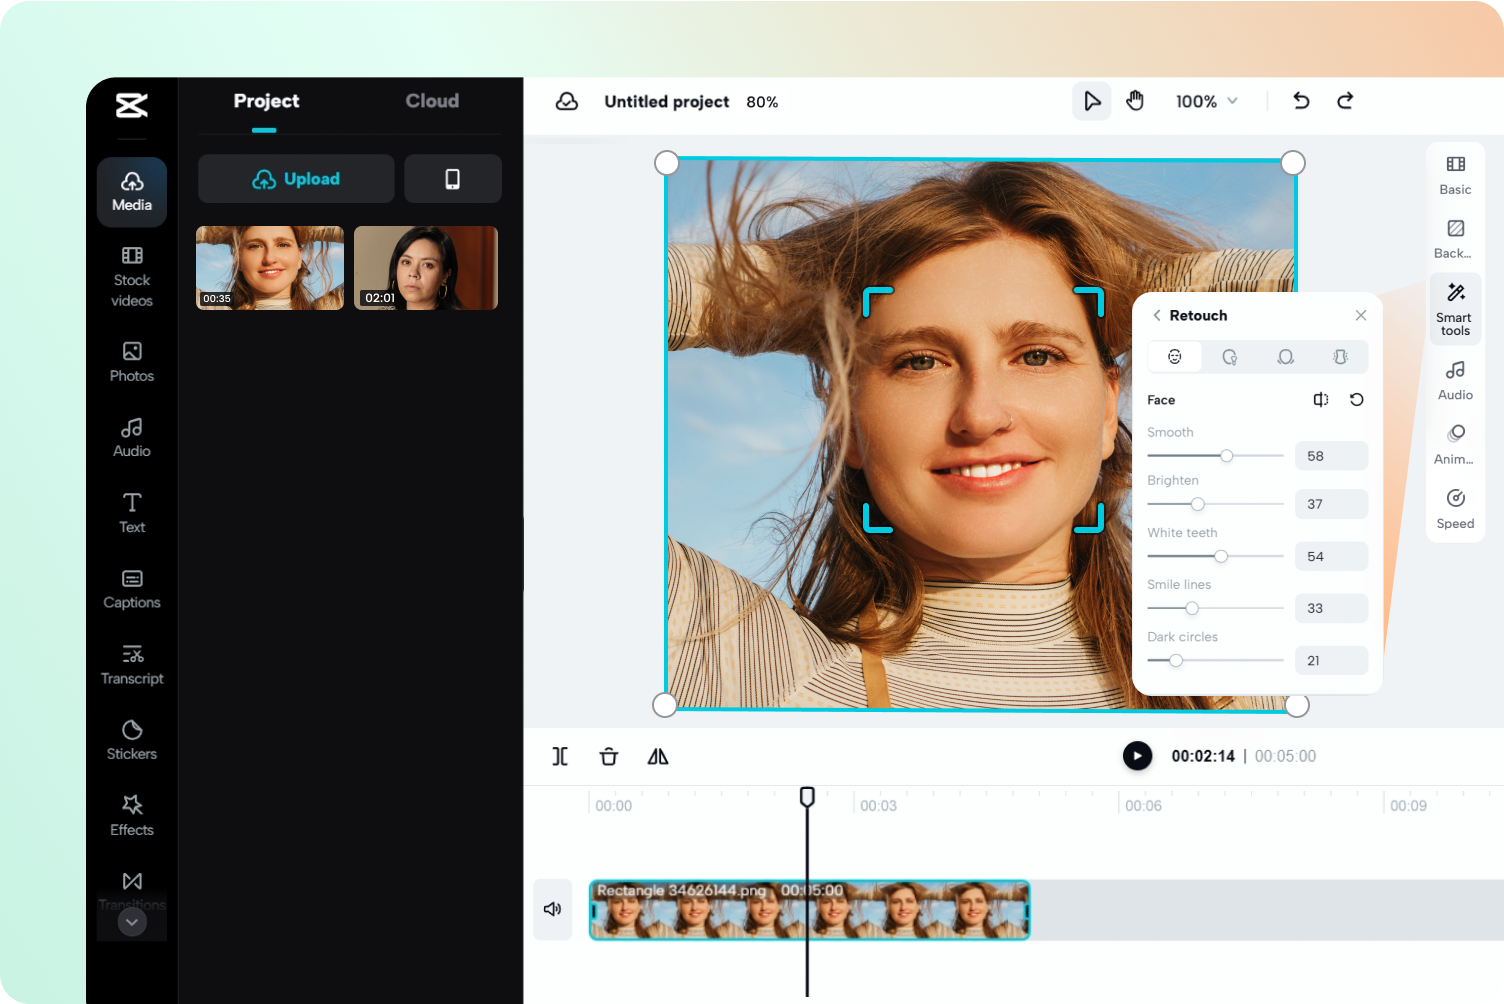The image size is (1504, 1004).
Task: Open the 100% zoom dropdown
Action: click(1207, 101)
